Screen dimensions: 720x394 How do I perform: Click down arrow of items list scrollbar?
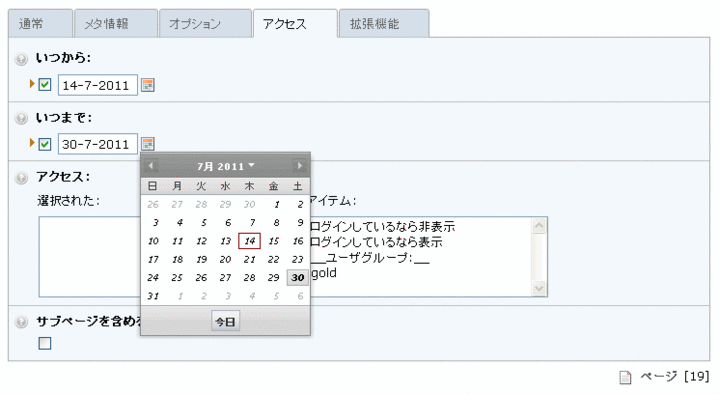click(539, 288)
